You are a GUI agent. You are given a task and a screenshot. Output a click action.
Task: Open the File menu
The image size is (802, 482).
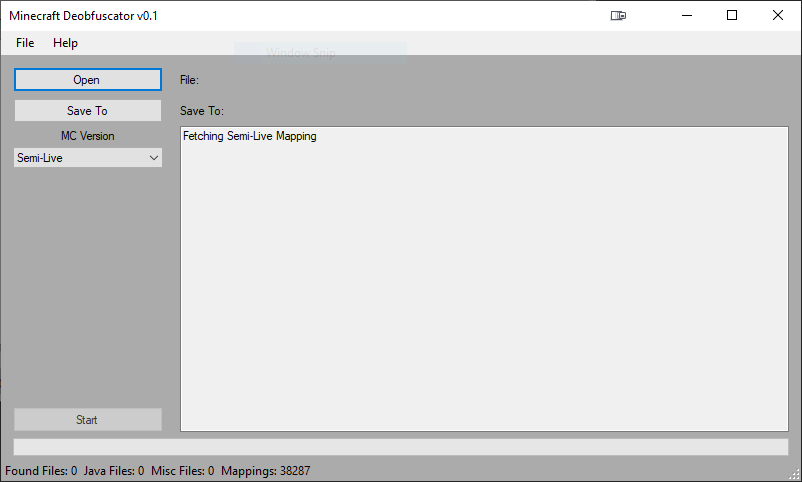pyautogui.click(x=25, y=43)
